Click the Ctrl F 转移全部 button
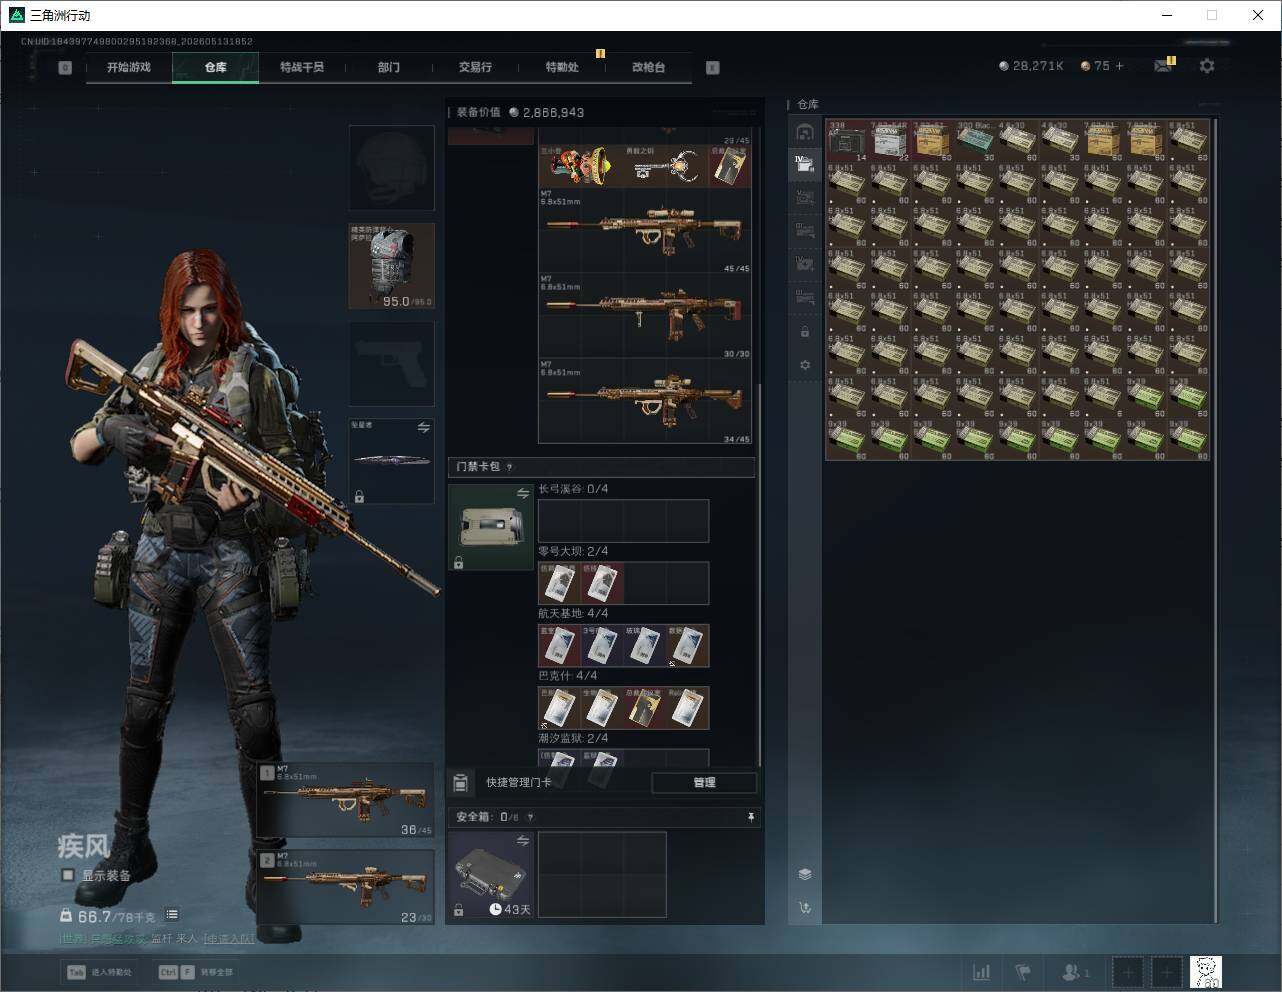1282x992 pixels. (196, 971)
